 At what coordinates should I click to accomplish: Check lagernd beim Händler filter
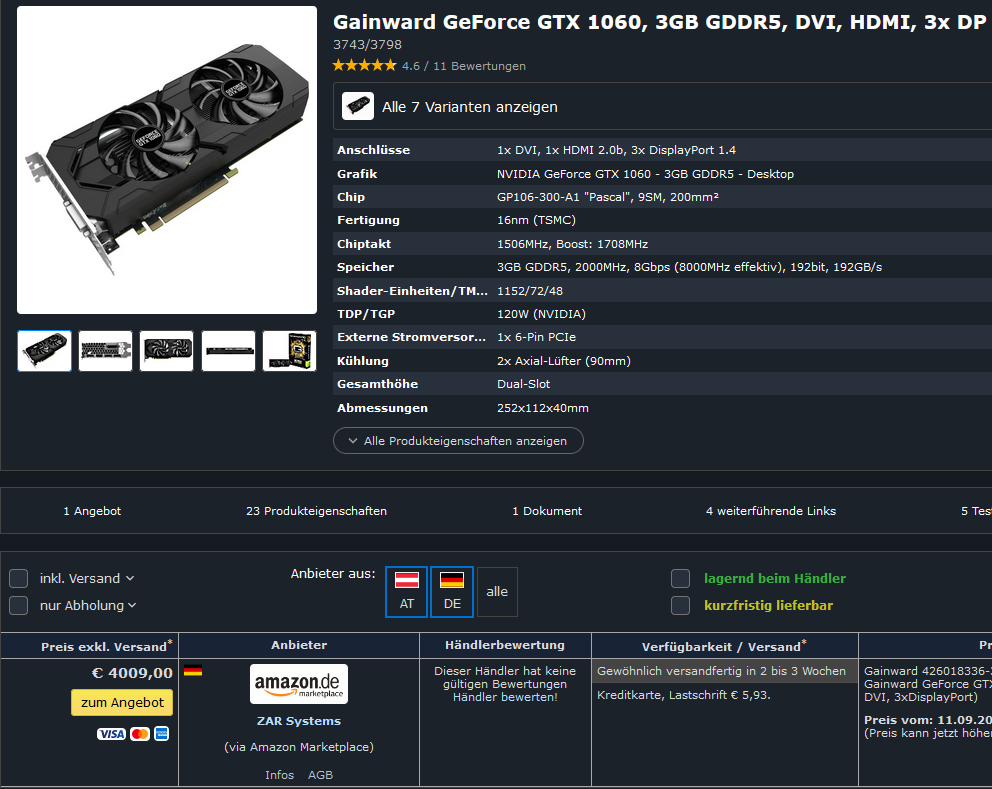(x=680, y=578)
